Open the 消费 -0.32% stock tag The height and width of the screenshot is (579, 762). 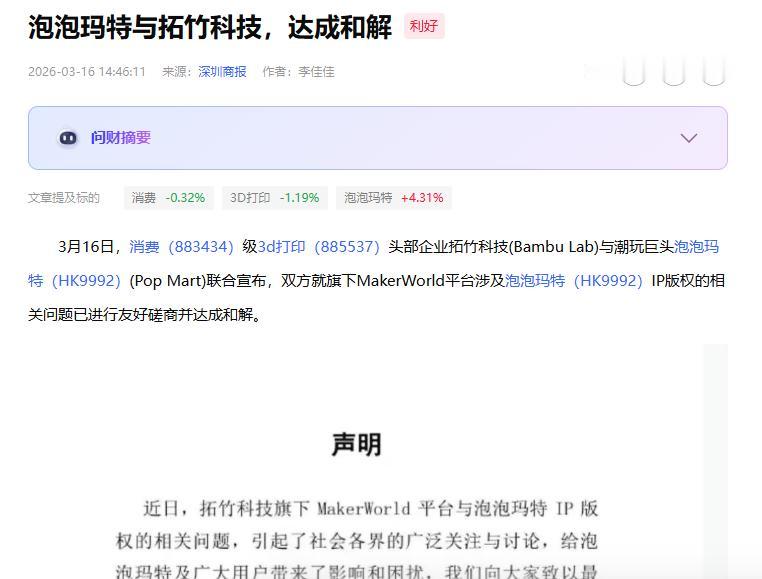click(x=169, y=198)
